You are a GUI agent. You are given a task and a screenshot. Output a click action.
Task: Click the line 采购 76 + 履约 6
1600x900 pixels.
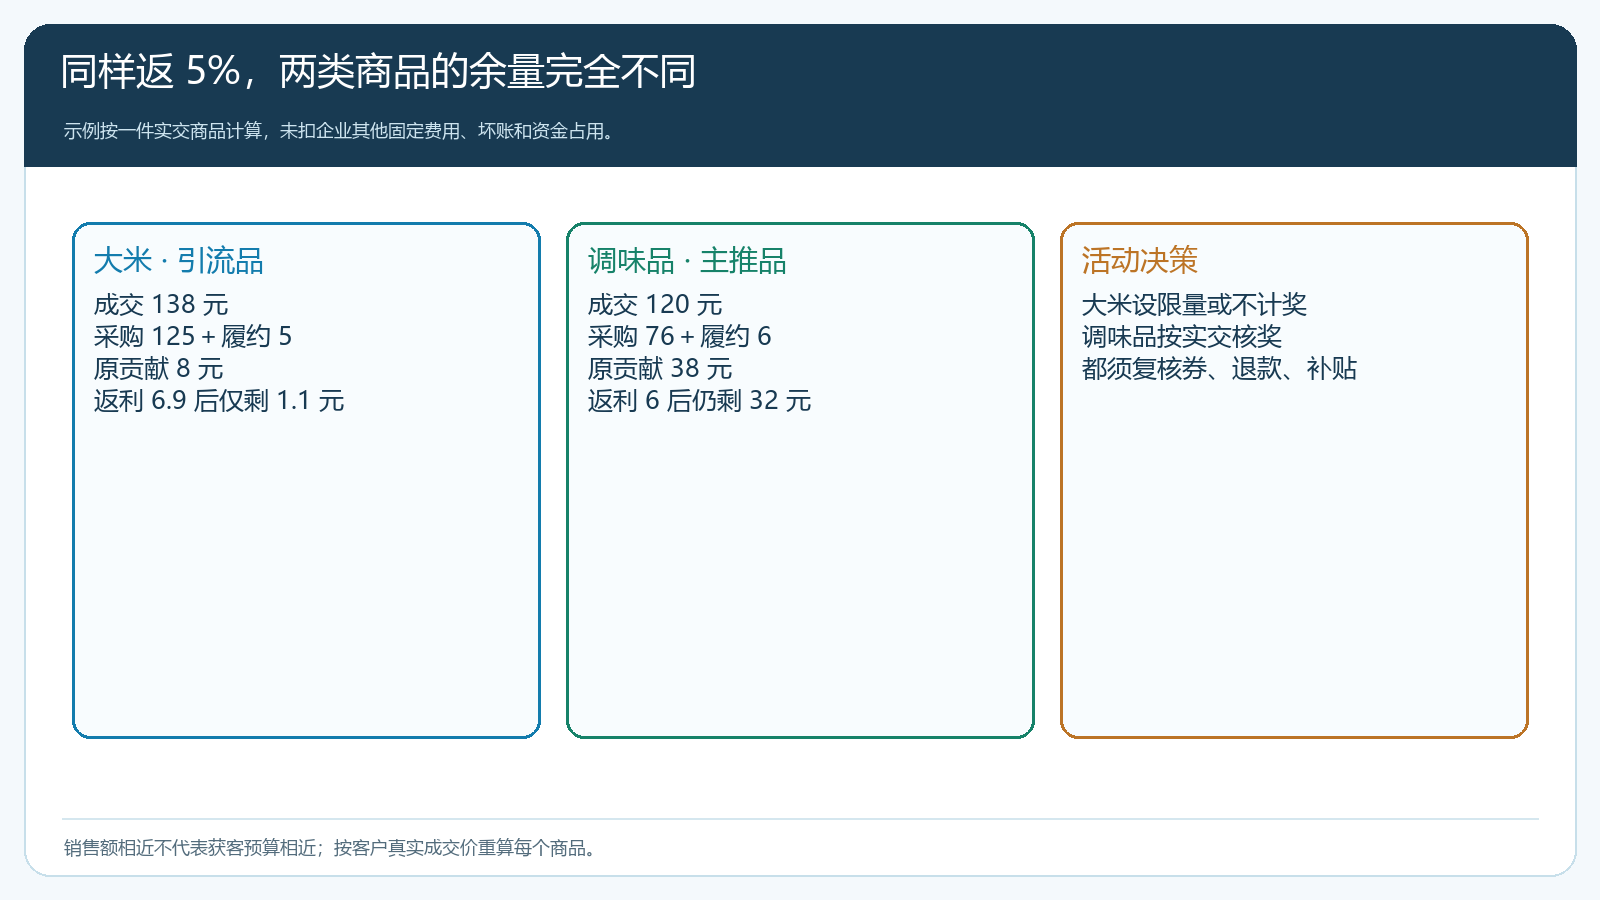(x=679, y=336)
